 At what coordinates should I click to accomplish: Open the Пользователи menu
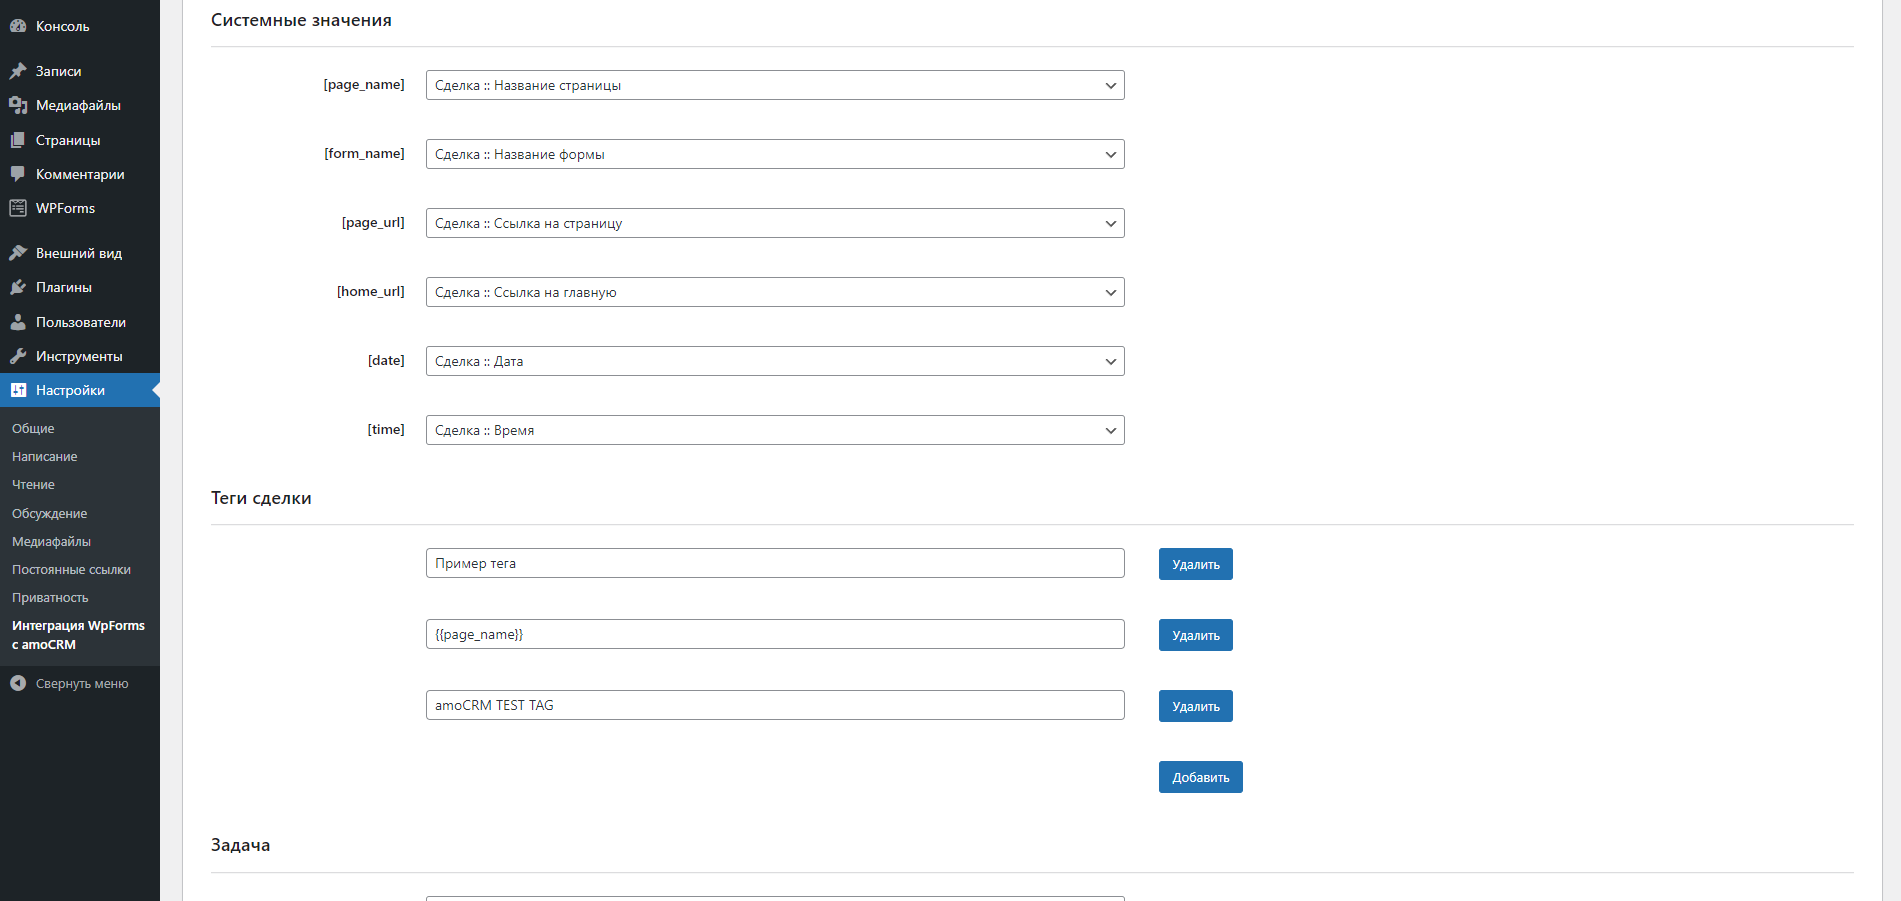pos(80,322)
